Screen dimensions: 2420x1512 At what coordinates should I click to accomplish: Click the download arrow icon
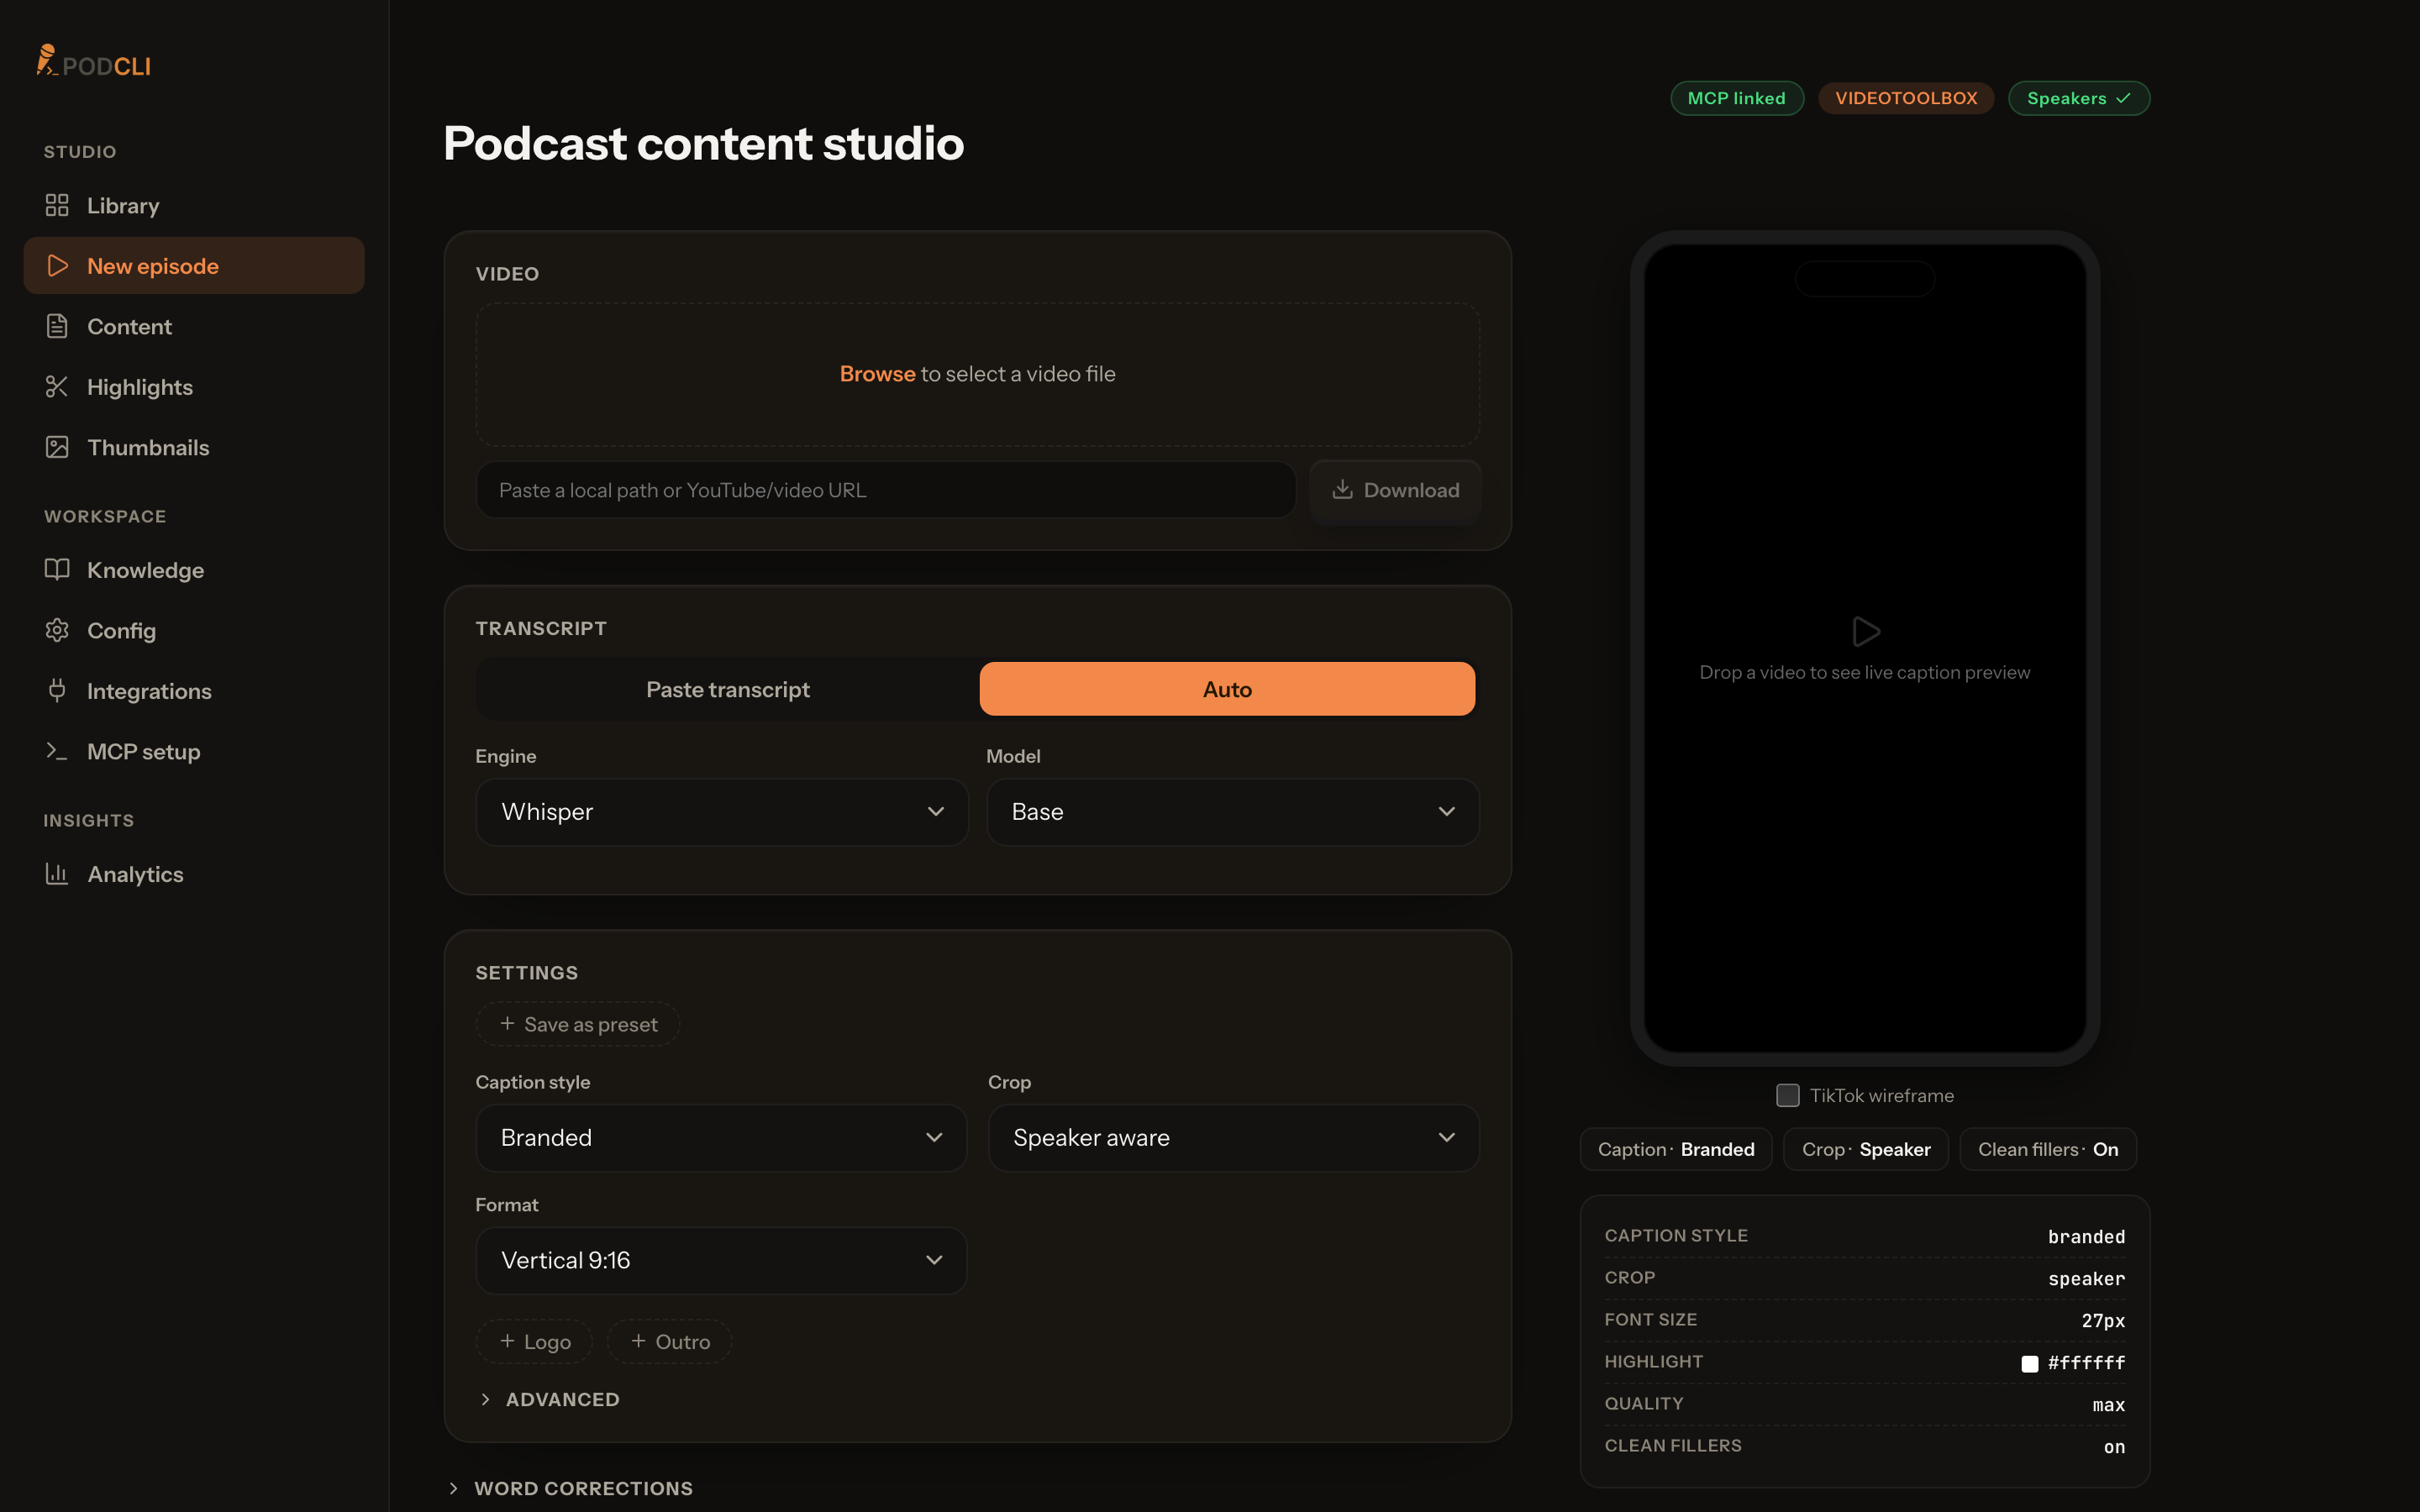point(1342,489)
